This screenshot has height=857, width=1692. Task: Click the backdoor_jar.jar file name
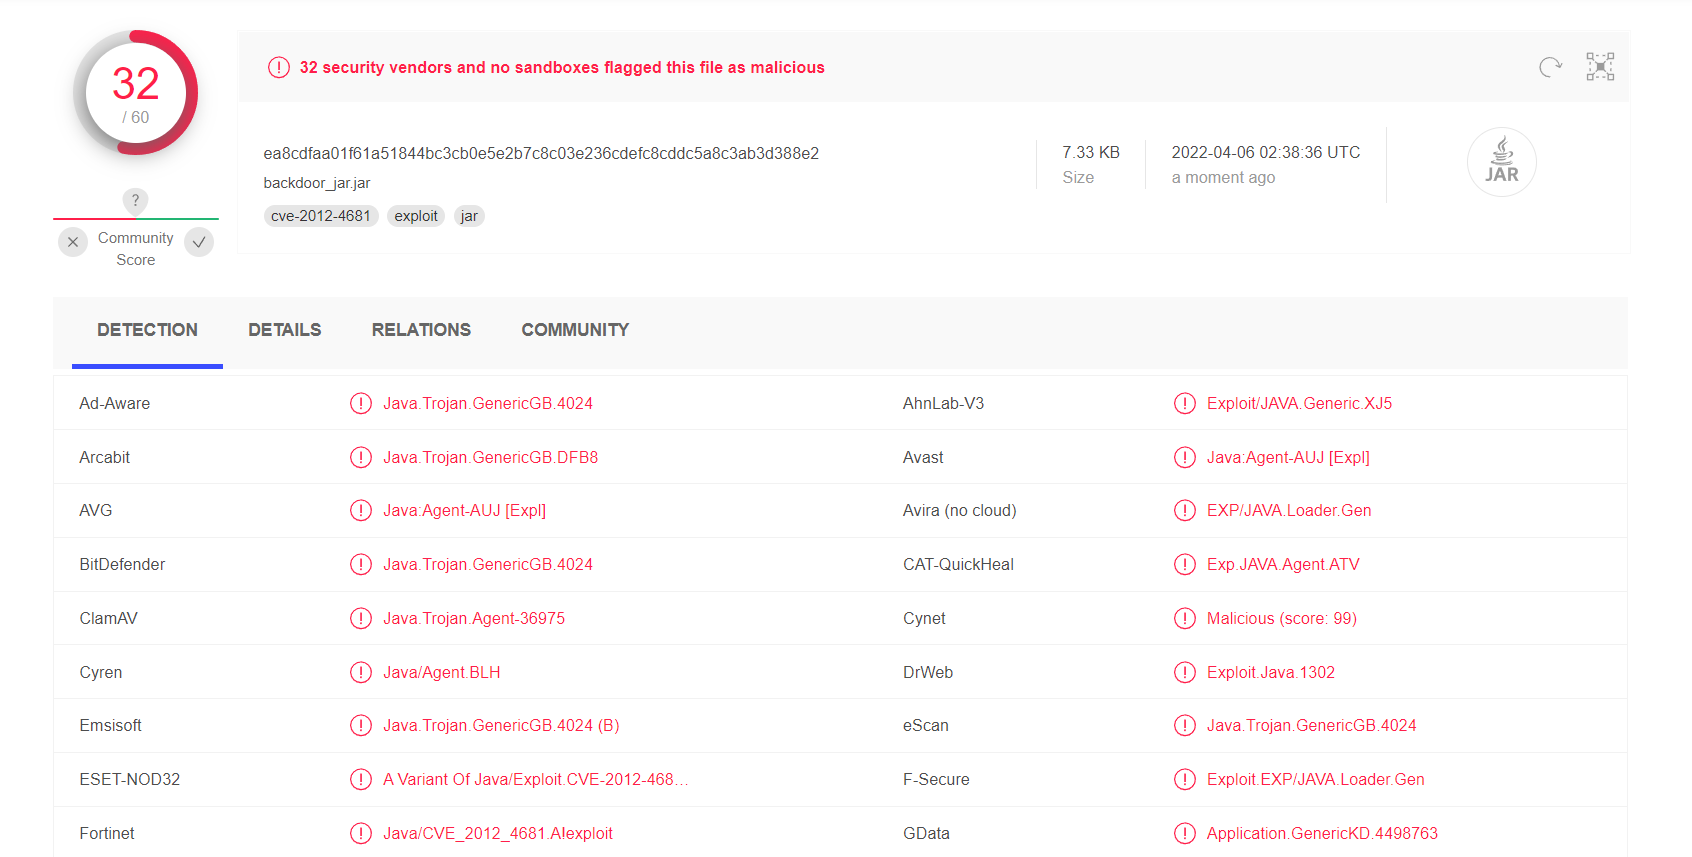point(317,183)
